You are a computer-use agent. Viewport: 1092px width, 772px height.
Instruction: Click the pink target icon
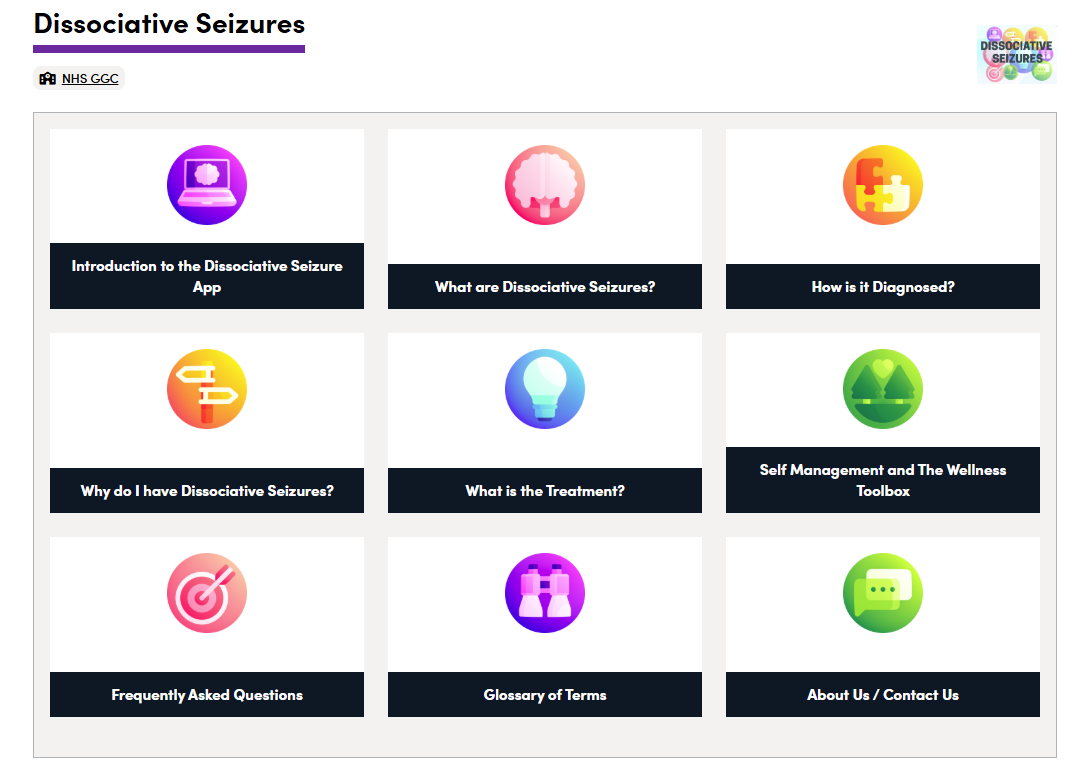pos(207,593)
